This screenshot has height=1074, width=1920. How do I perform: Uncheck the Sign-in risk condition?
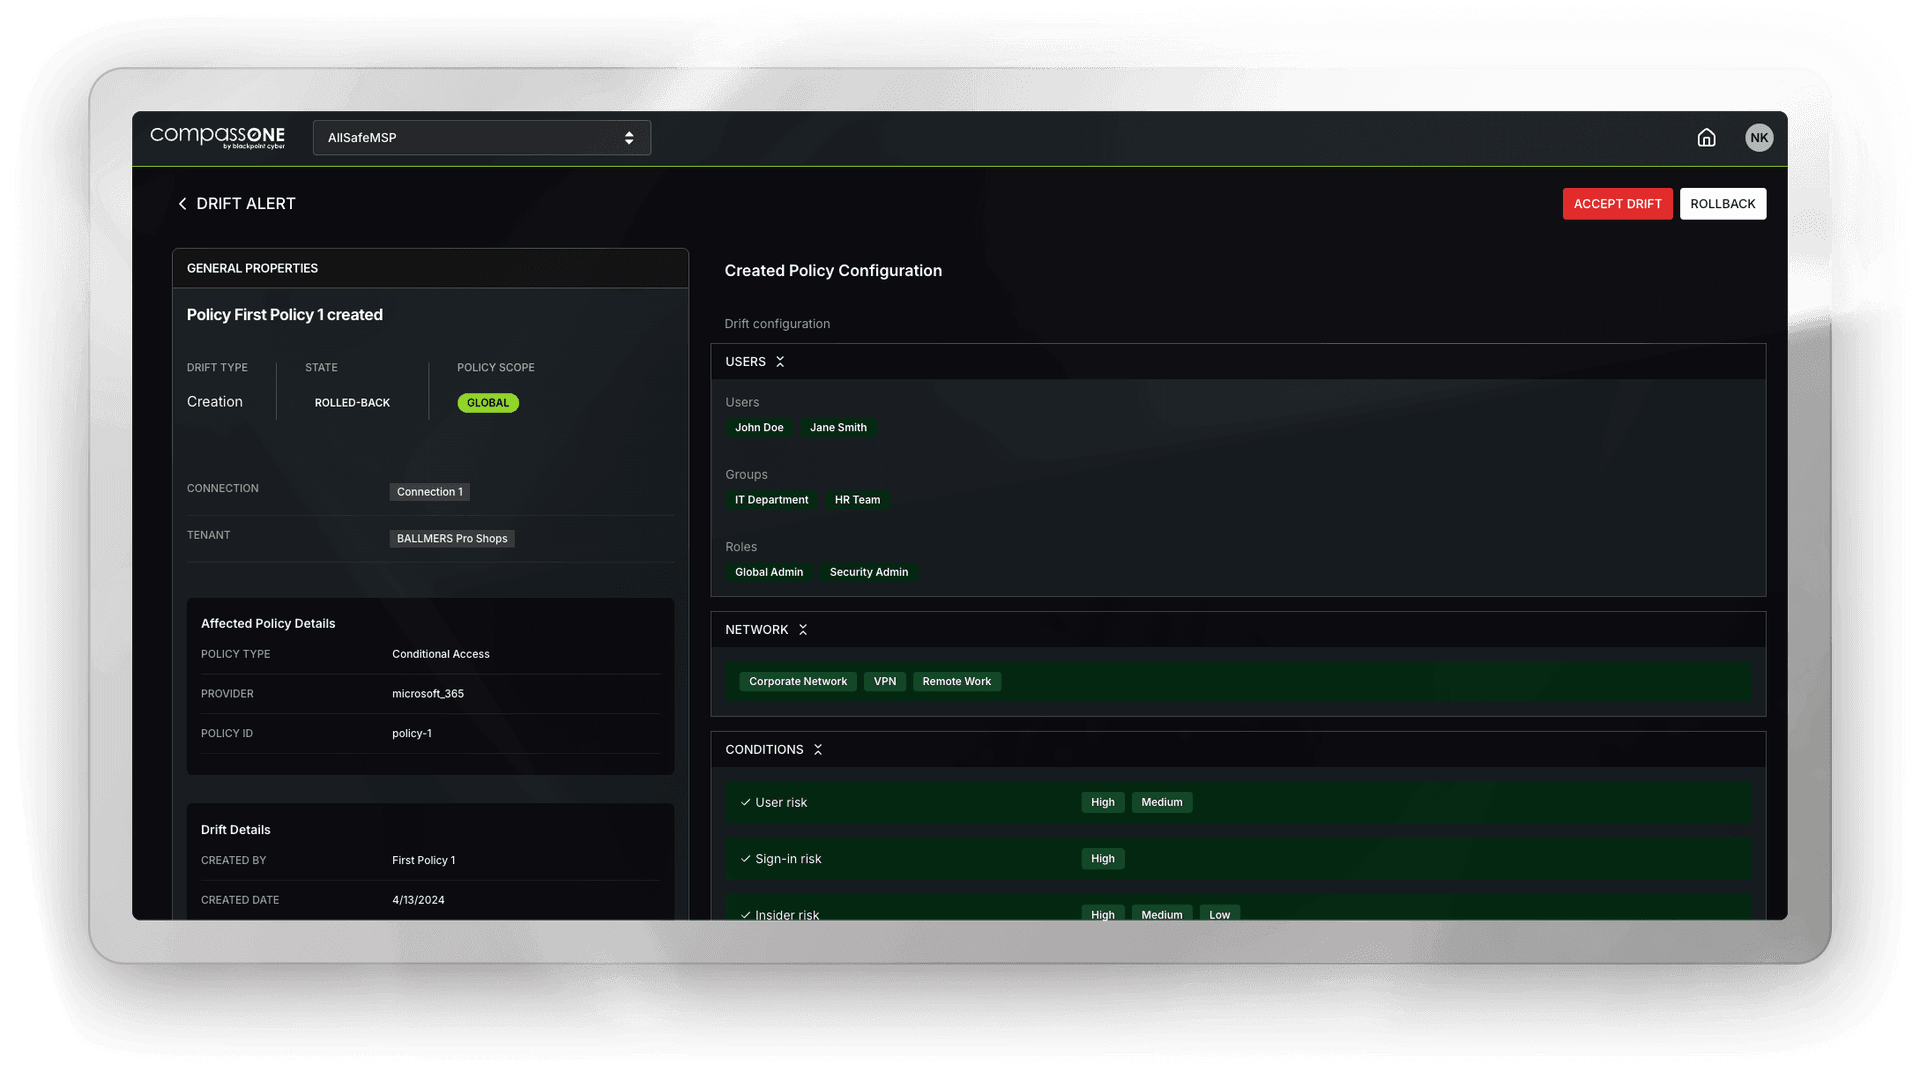pyautogui.click(x=744, y=858)
